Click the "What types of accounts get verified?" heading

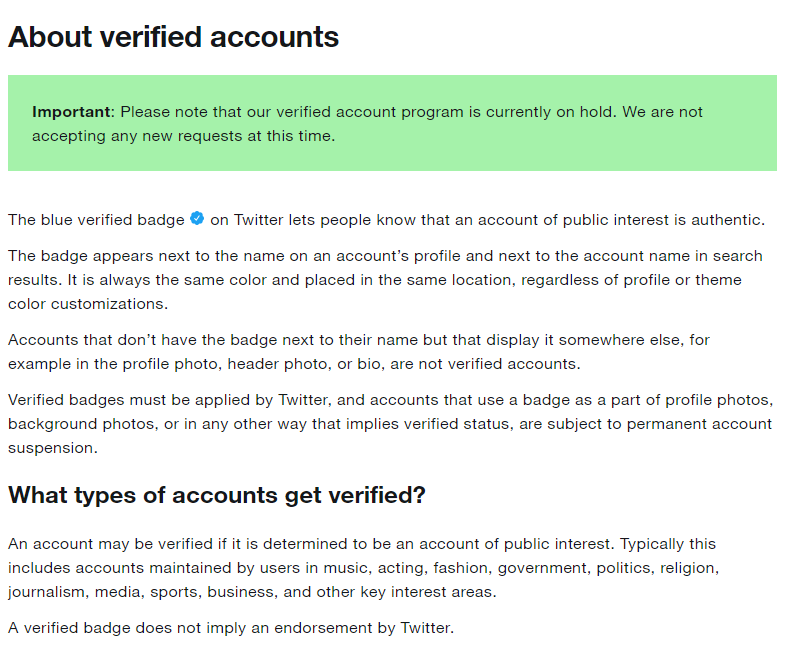(217, 495)
